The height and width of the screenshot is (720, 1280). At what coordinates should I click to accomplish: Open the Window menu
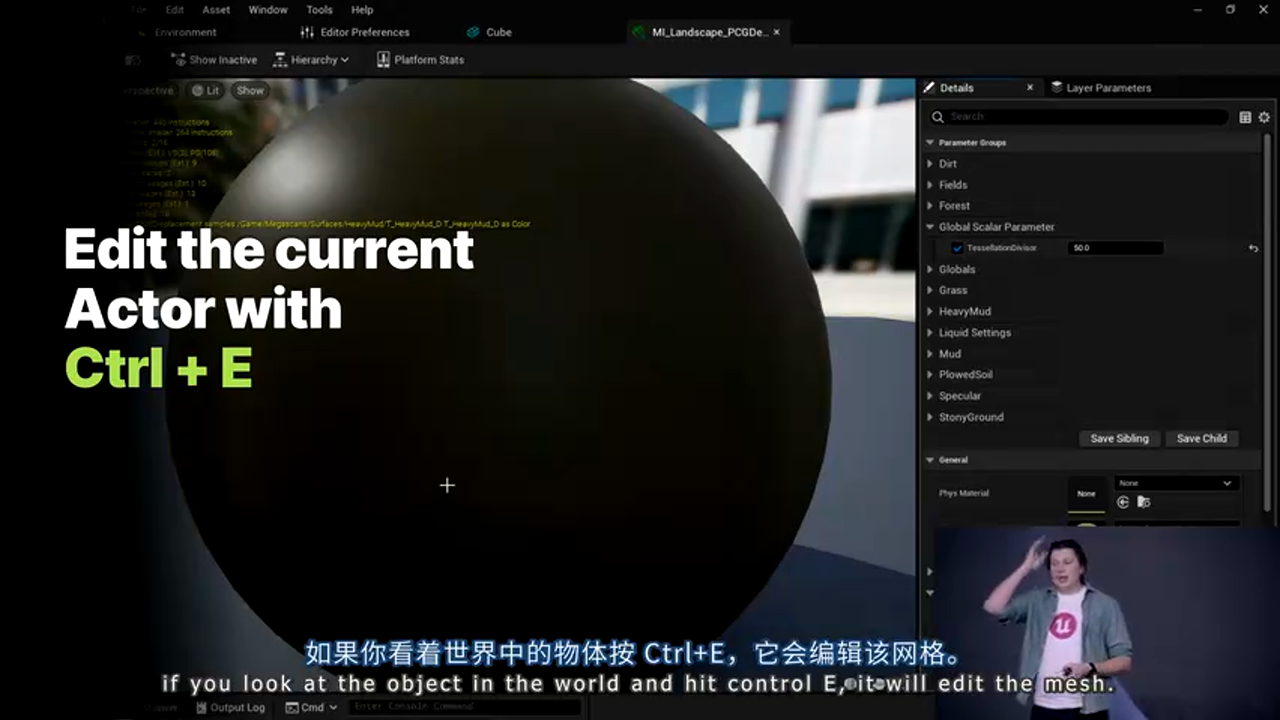tap(268, 9)
